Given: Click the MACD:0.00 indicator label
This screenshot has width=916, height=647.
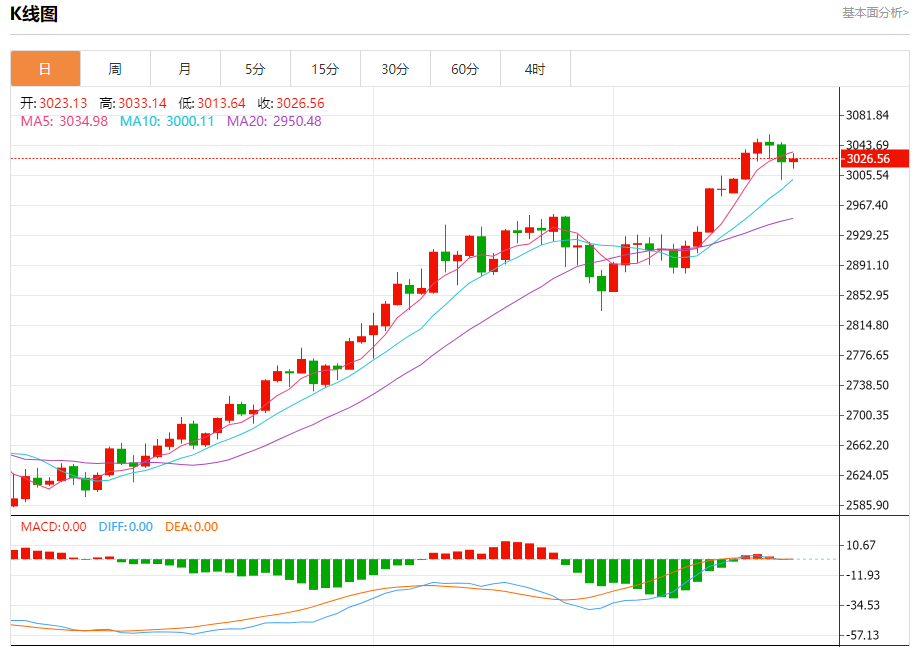Looking at the screenshot, I should point(54,527).
